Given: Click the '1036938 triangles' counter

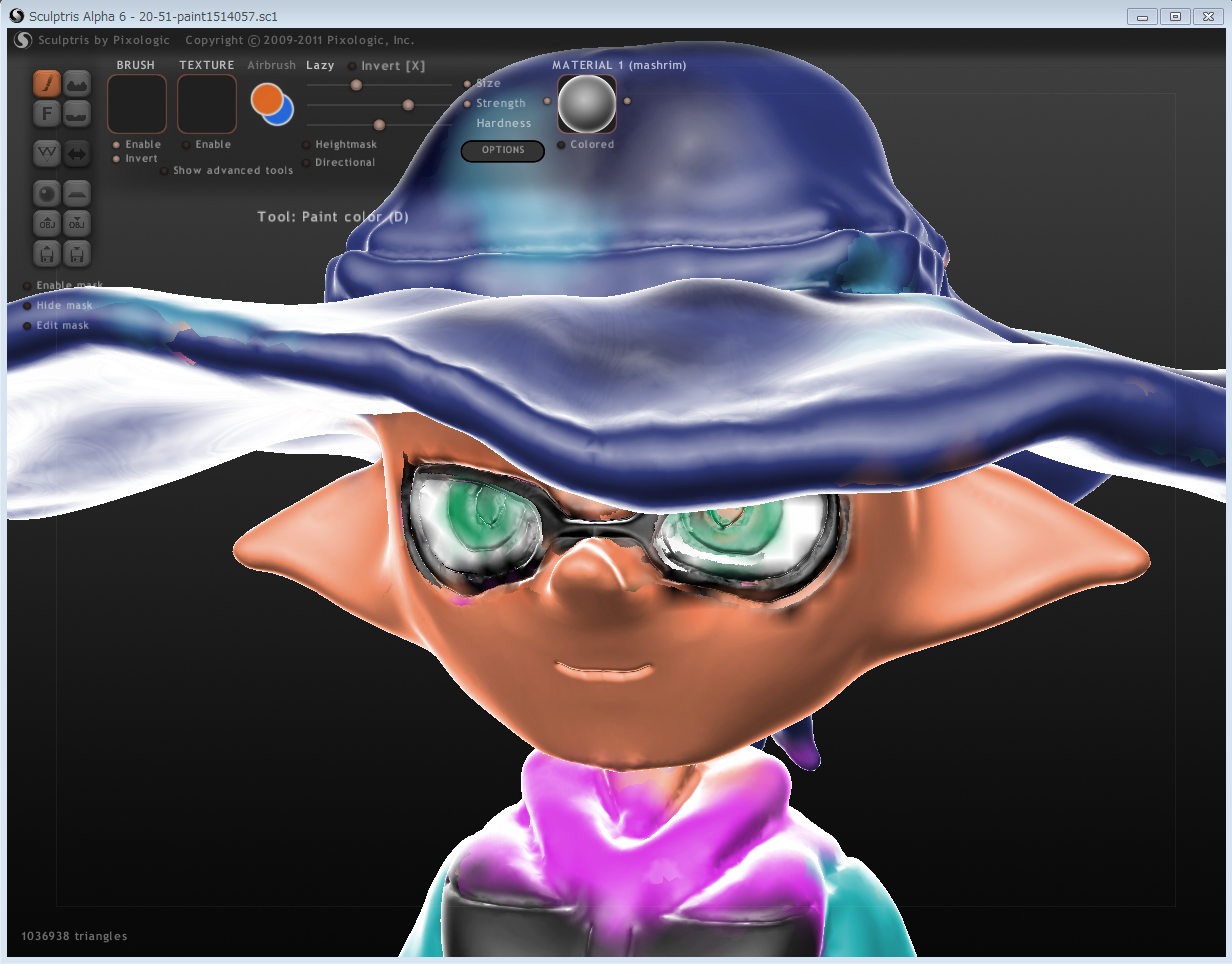Looking at the screenshot, I should 75,937.
